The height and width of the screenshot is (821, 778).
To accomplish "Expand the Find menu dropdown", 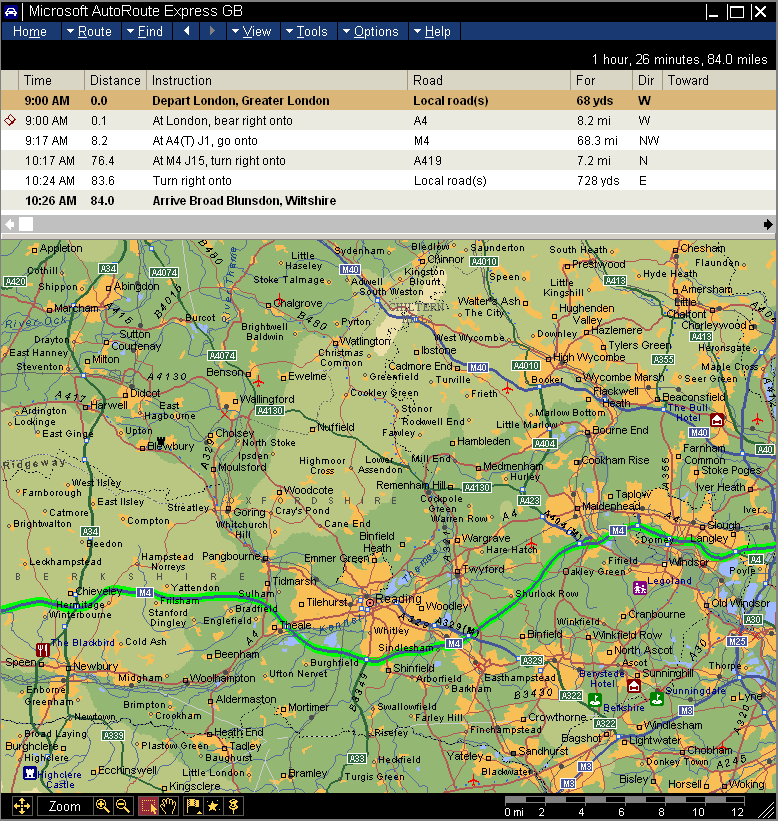I will click(x=144, y=31).
